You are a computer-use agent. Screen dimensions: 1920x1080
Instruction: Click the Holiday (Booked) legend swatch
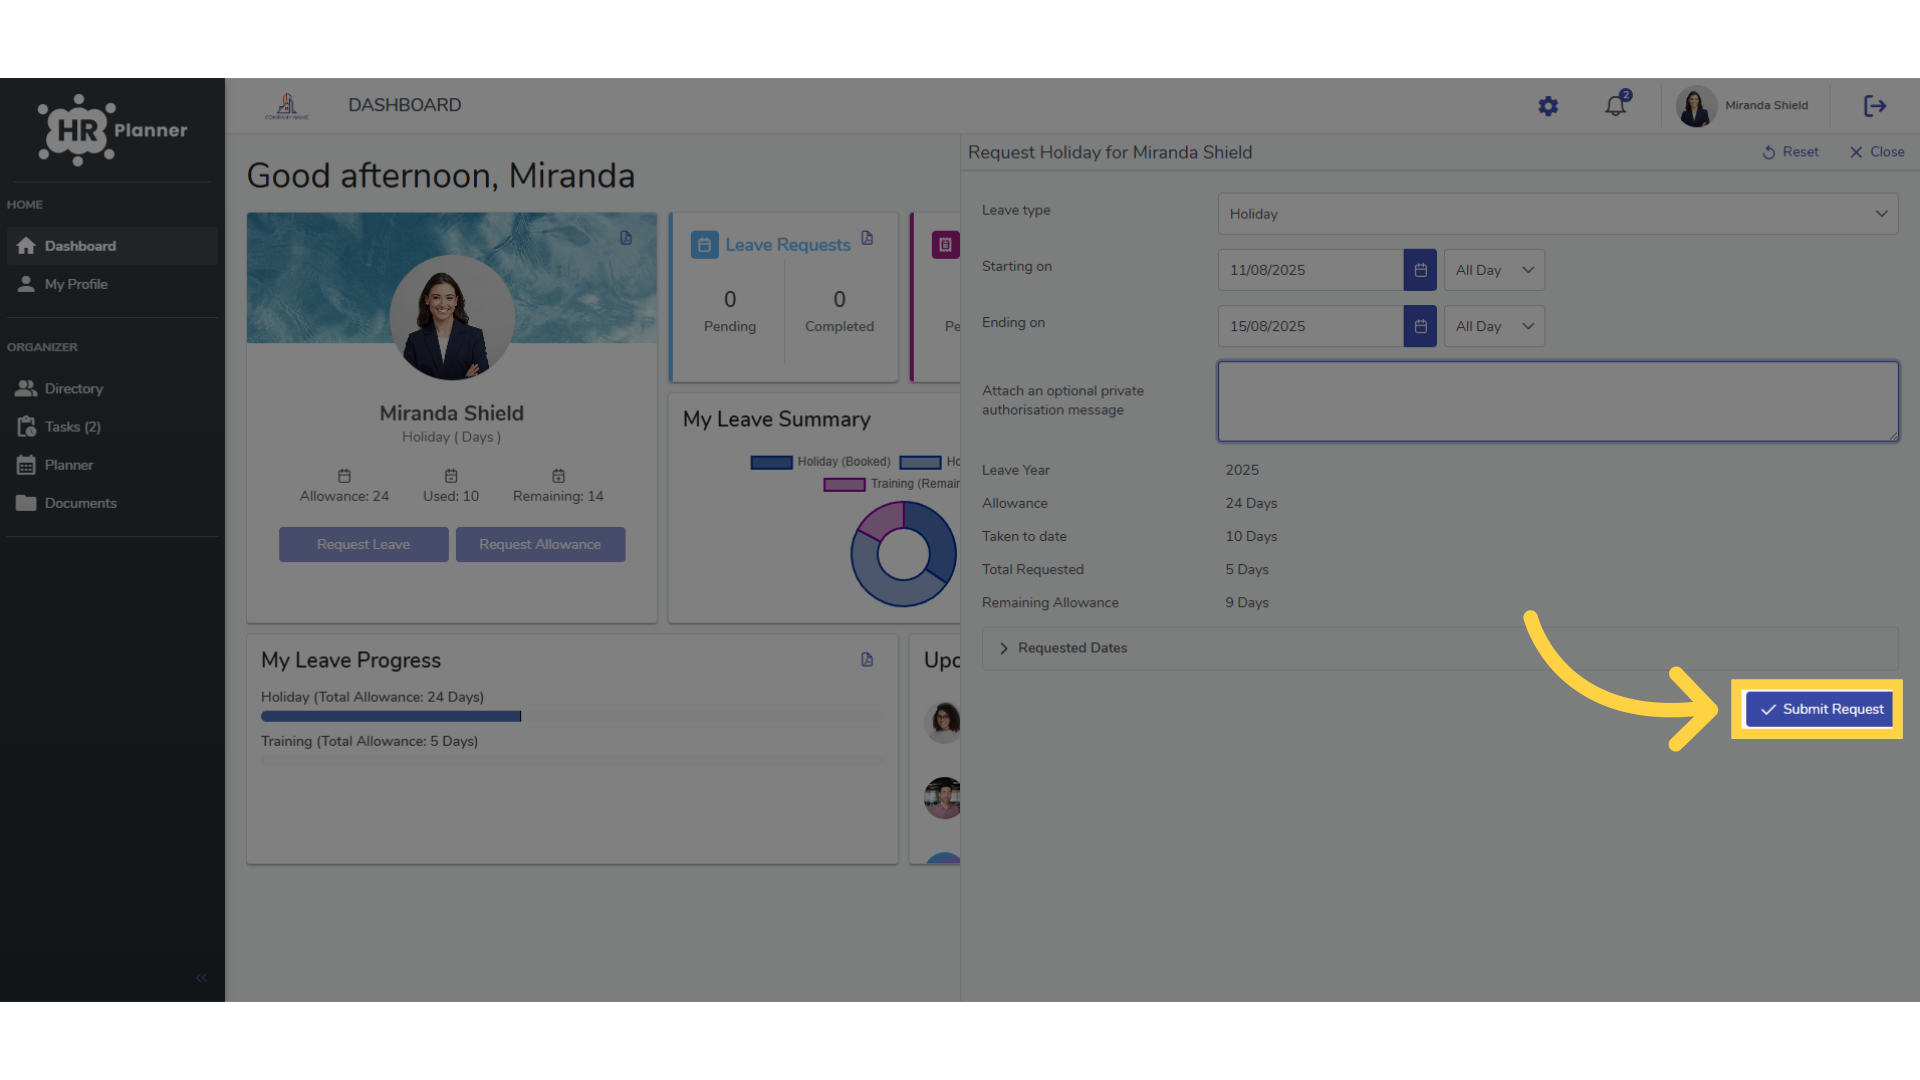click(771, 462)
